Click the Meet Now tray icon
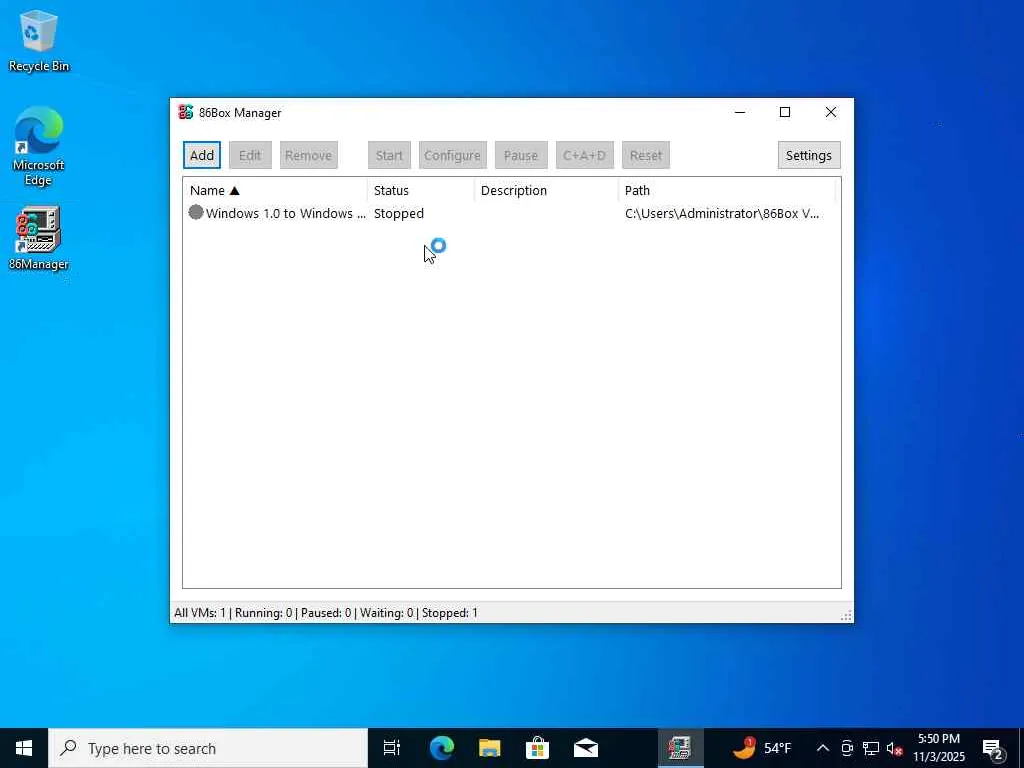Screen dimensions: 1024x768 [x=847, y=748]
